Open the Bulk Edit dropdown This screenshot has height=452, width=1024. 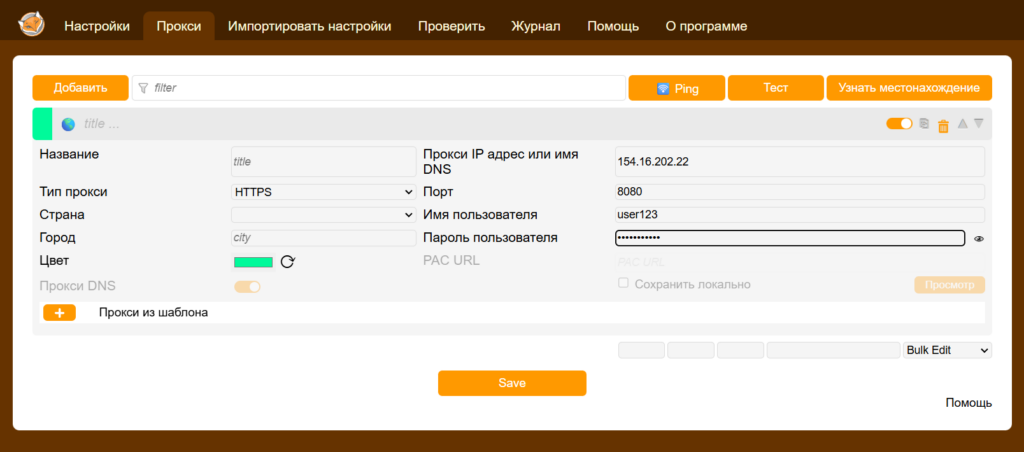tap(948, 350)
